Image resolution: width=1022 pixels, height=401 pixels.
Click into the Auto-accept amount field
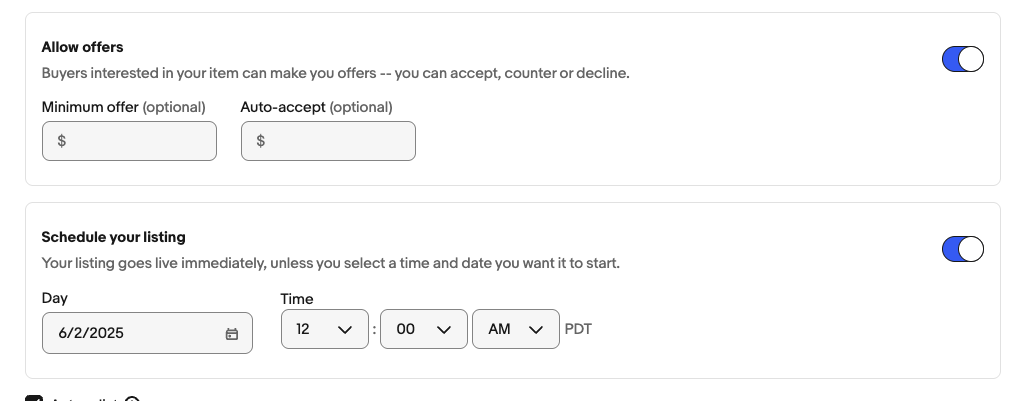click(x=328, y=141)
